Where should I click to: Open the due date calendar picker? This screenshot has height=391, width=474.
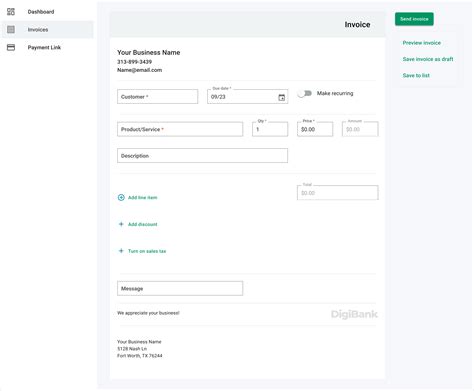tap(282, 97)
